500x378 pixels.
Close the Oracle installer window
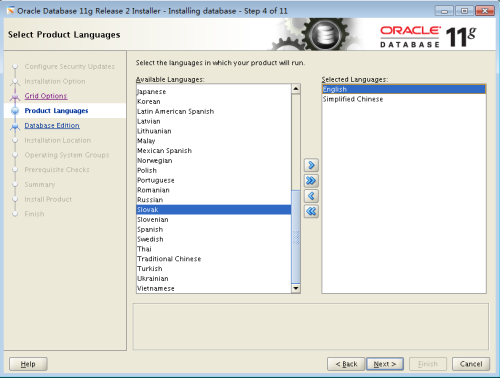pos(485,11)
